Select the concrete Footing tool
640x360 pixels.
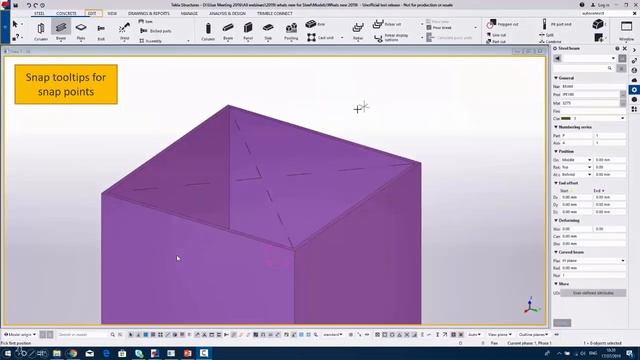pos(291,31)
